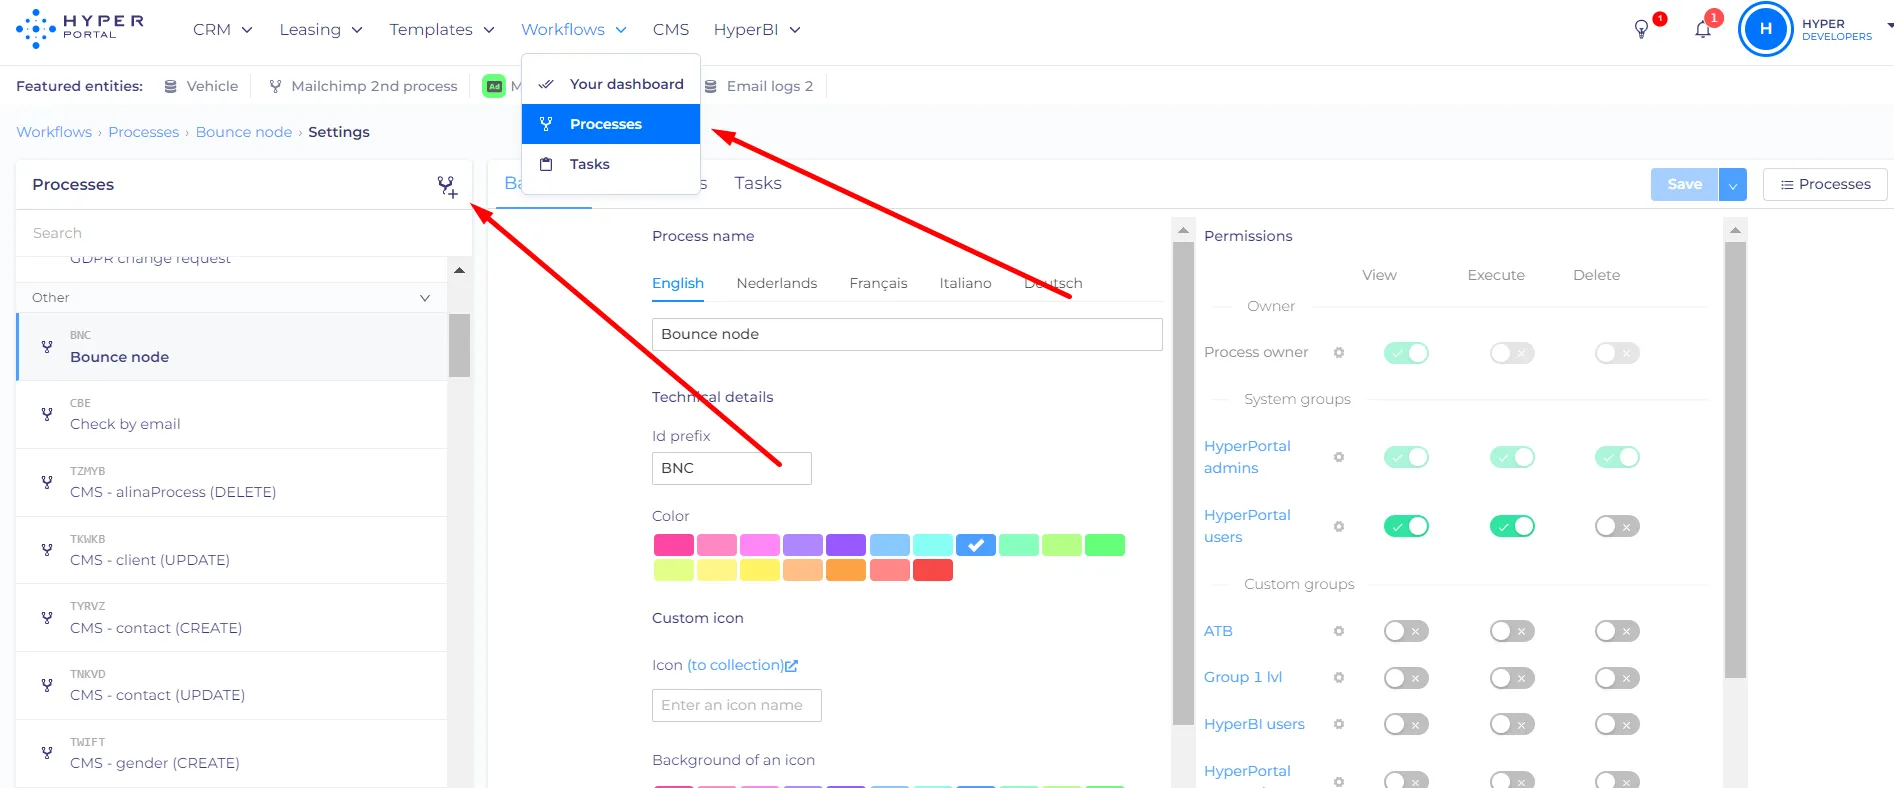Click the gear icon next to HyperBI users
Viewport: 1894px width, 788px height.
point(1339,724)
